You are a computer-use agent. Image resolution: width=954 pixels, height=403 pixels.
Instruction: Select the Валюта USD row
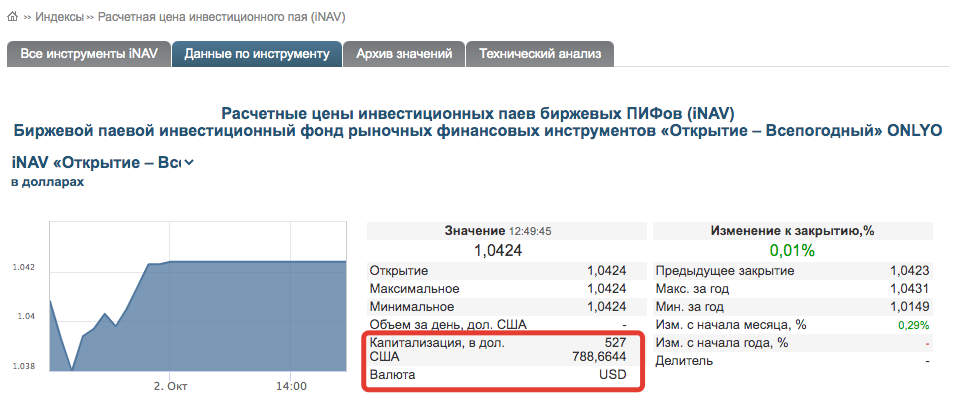[497, 375]
